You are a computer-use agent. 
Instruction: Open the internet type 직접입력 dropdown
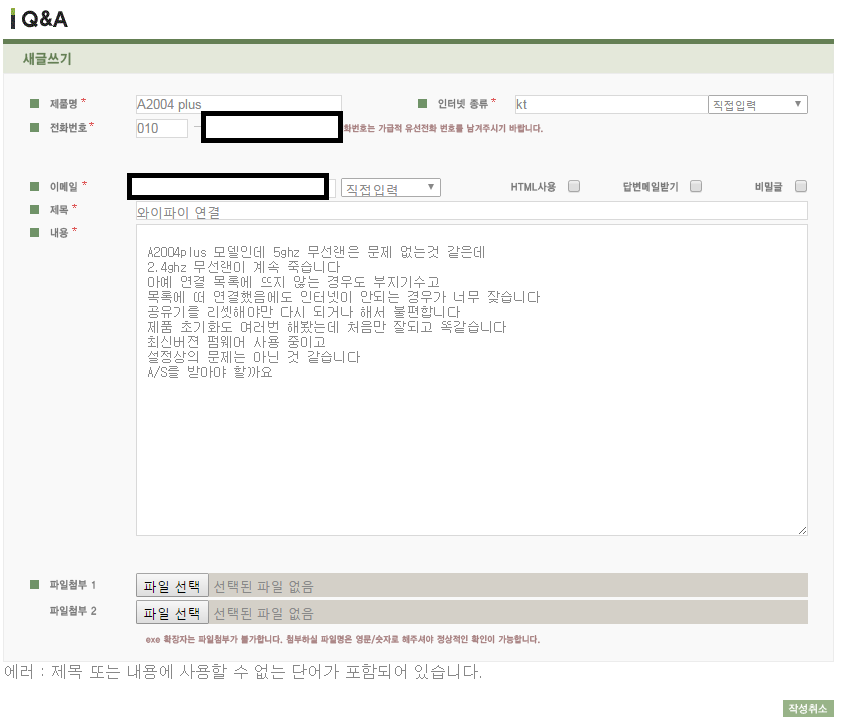click(x=757, y=105)
